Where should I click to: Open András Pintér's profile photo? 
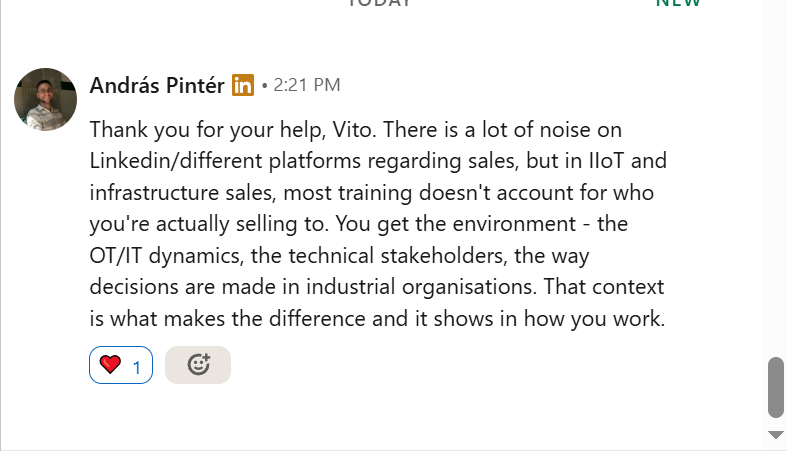point(45,99)
